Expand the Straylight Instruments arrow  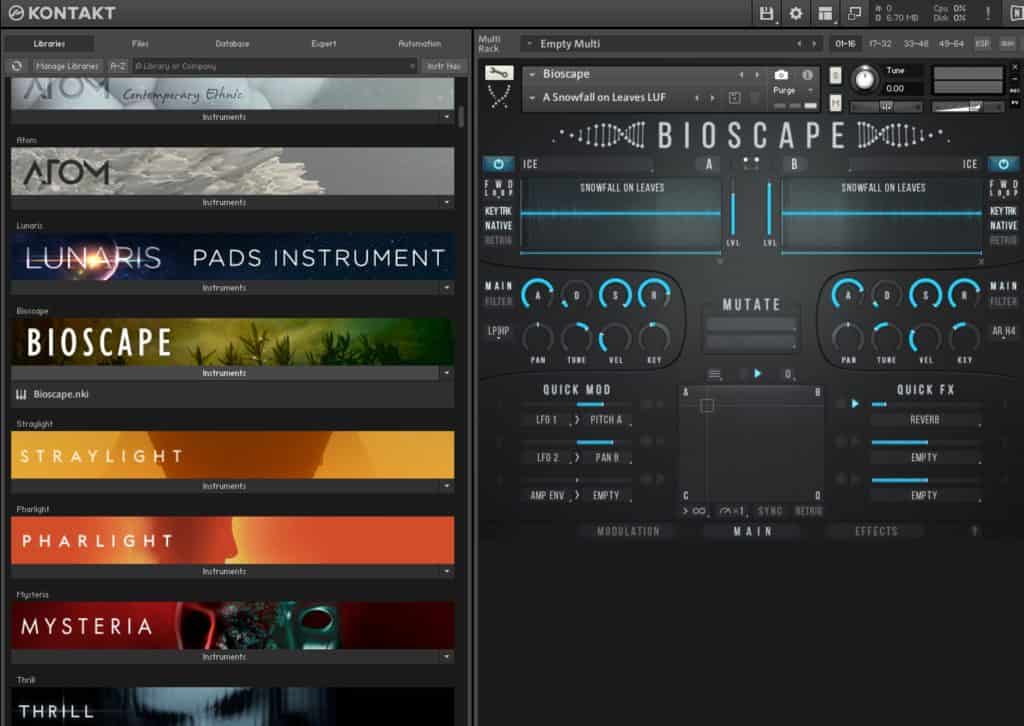click(447, 486)
